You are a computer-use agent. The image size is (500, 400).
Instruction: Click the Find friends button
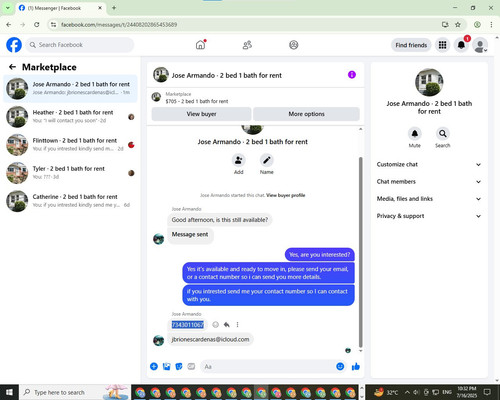coord(411,45)
